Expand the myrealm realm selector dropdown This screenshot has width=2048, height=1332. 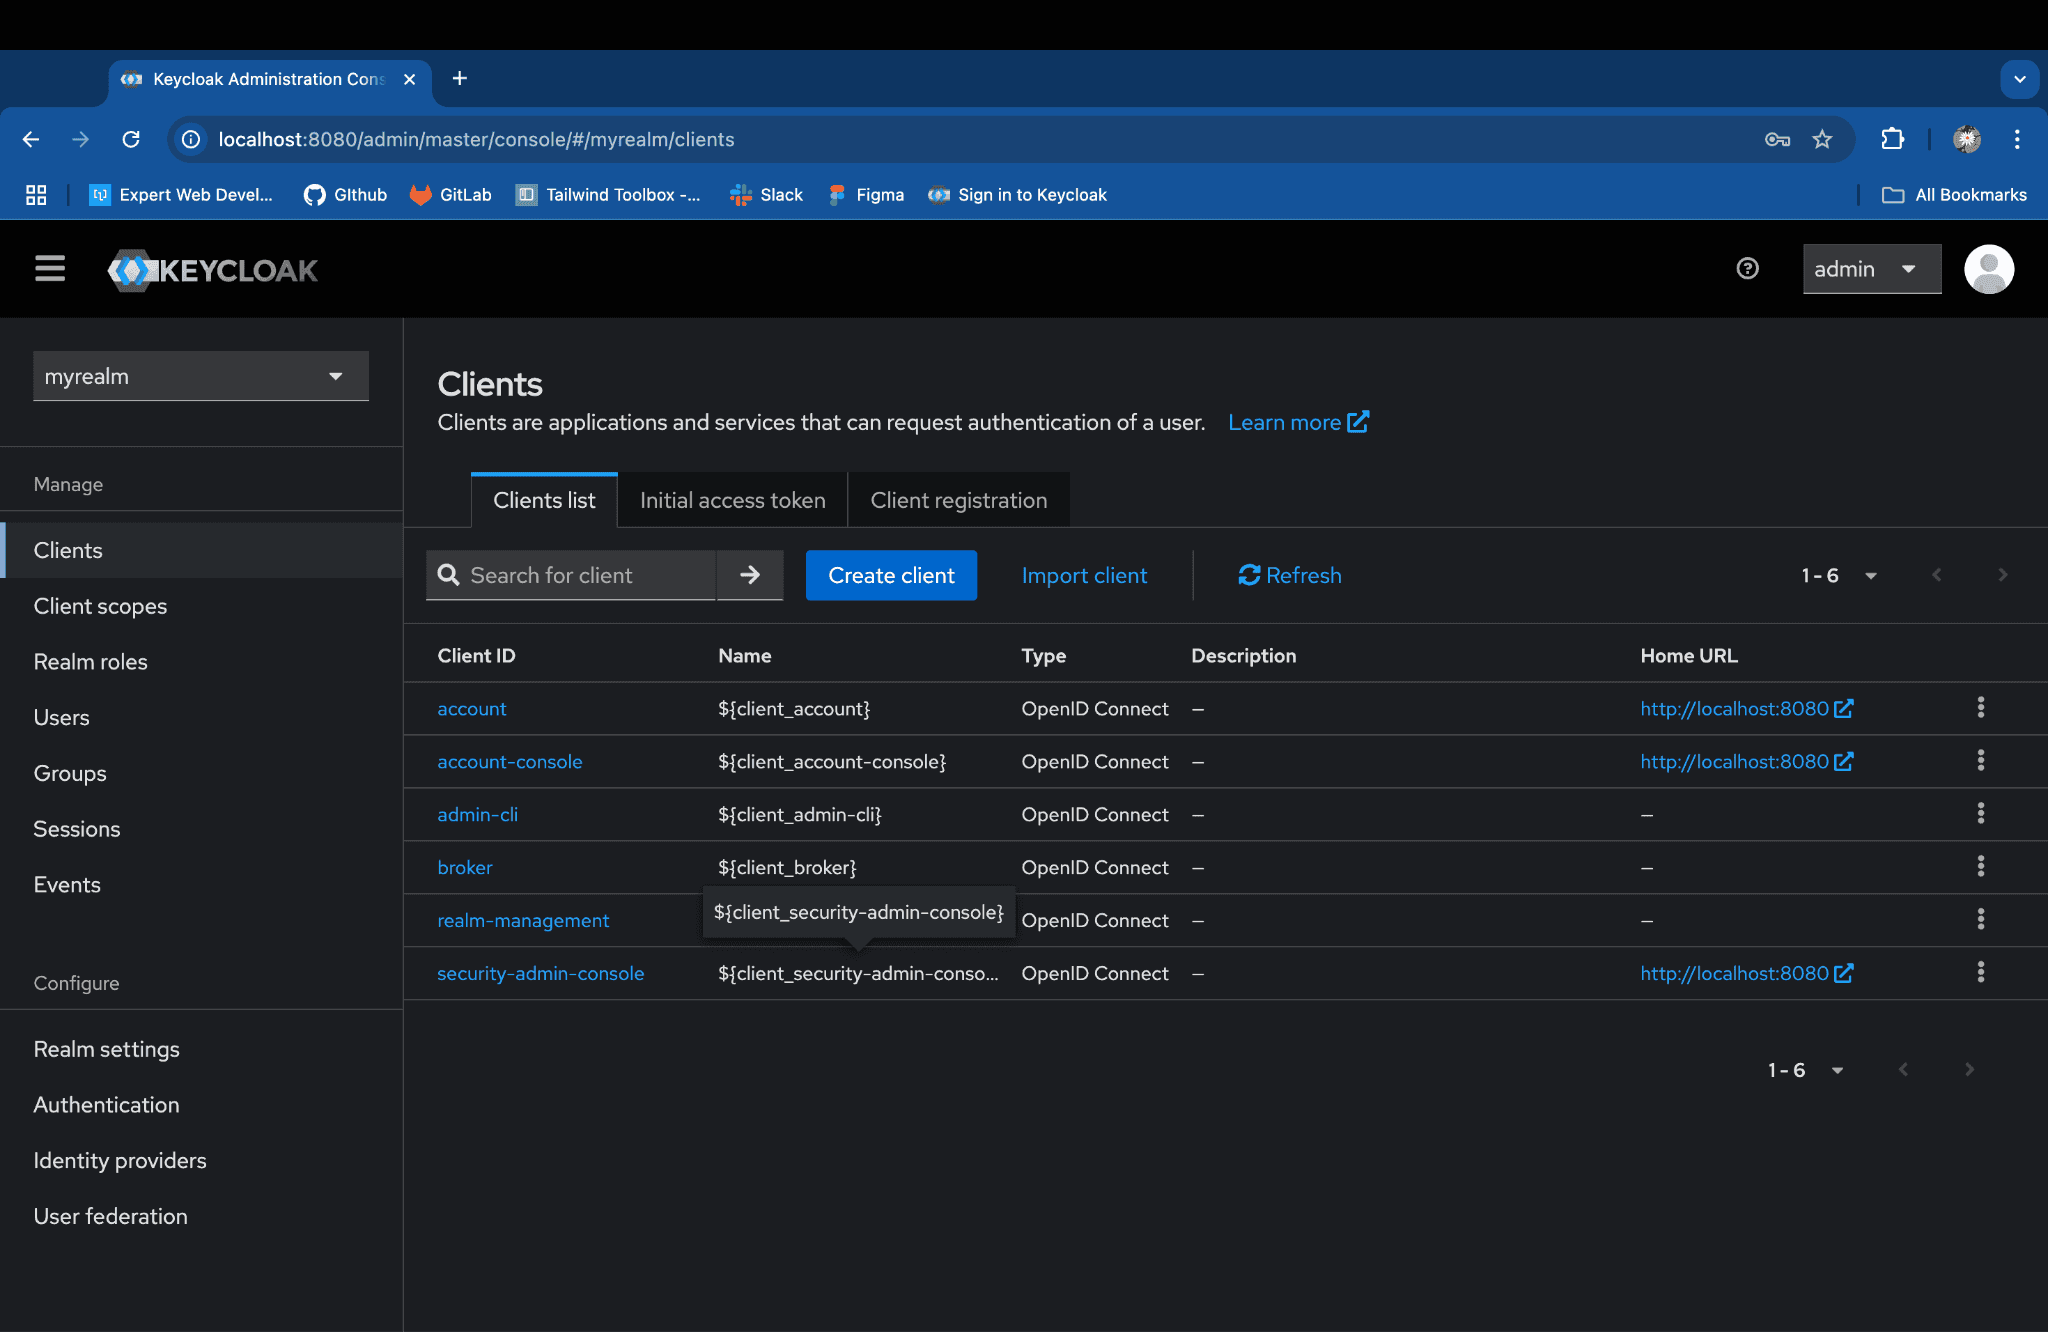(x=201, y=376)
